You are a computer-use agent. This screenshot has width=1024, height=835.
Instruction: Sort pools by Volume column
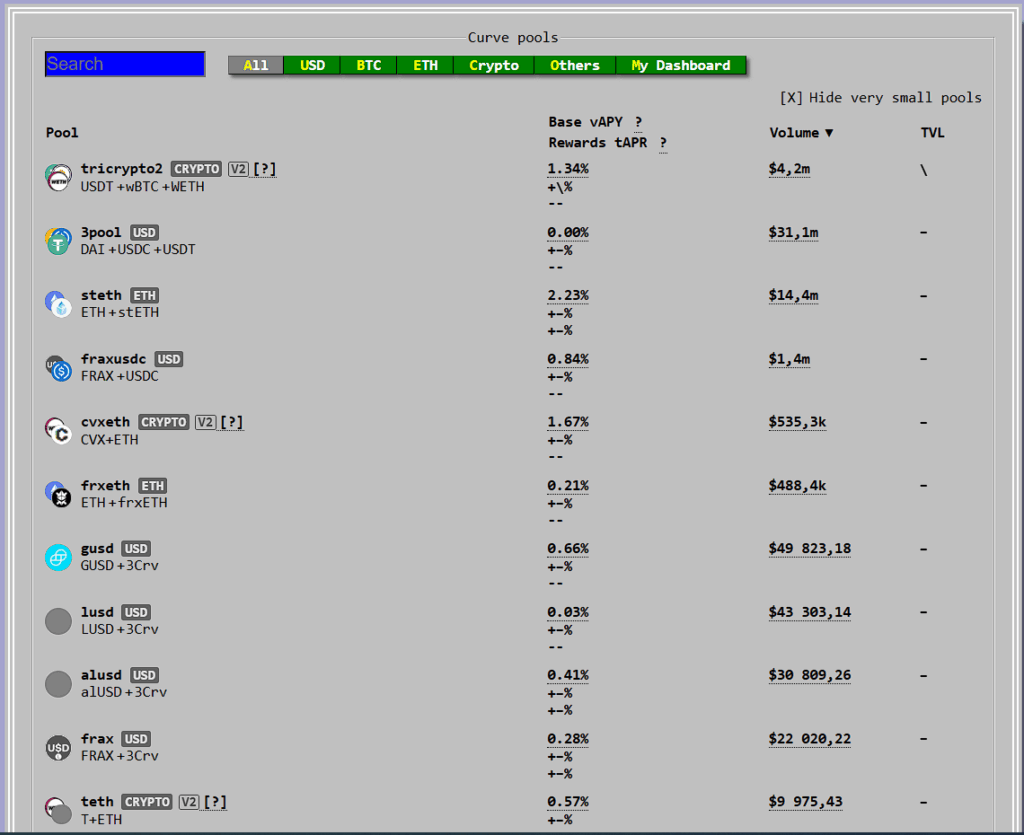point(800,133)
